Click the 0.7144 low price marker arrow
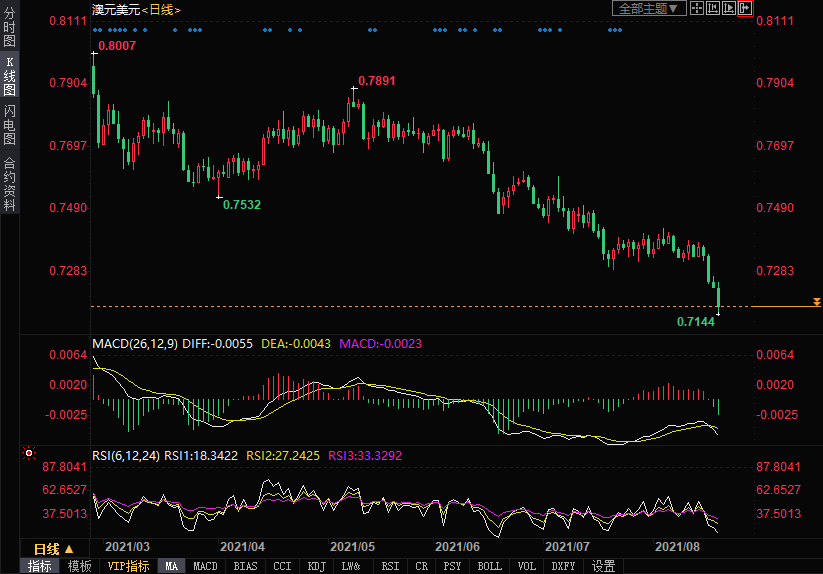 718,314
